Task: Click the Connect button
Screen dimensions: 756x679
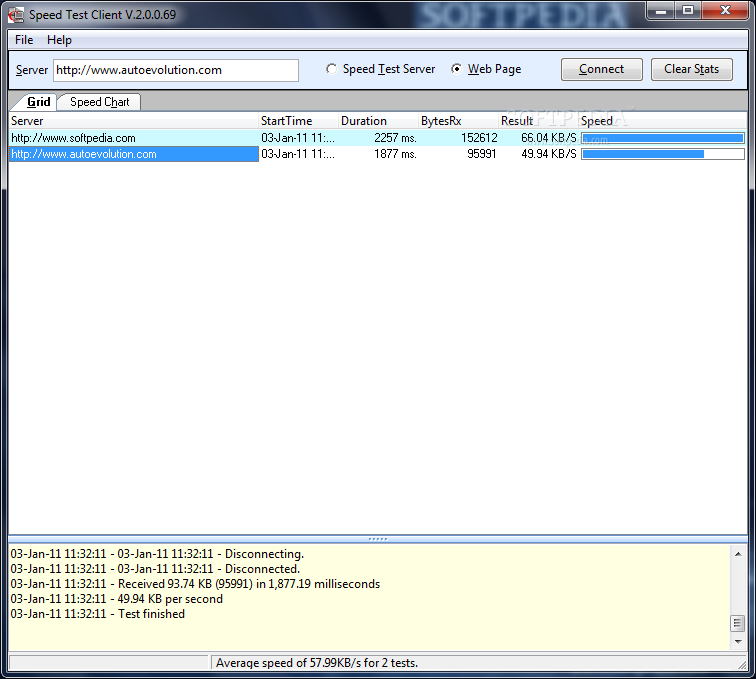Action: 601,69
